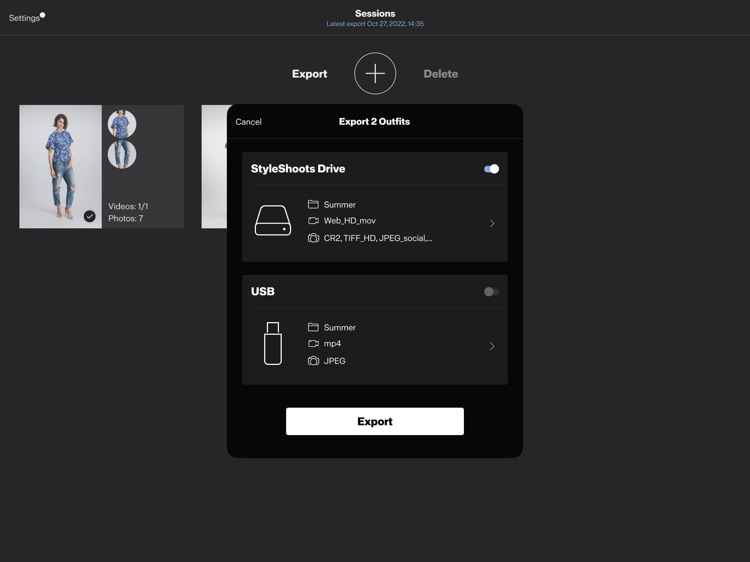
Task: Click the plus icon to add session
Action: click(x=375, y=73)
